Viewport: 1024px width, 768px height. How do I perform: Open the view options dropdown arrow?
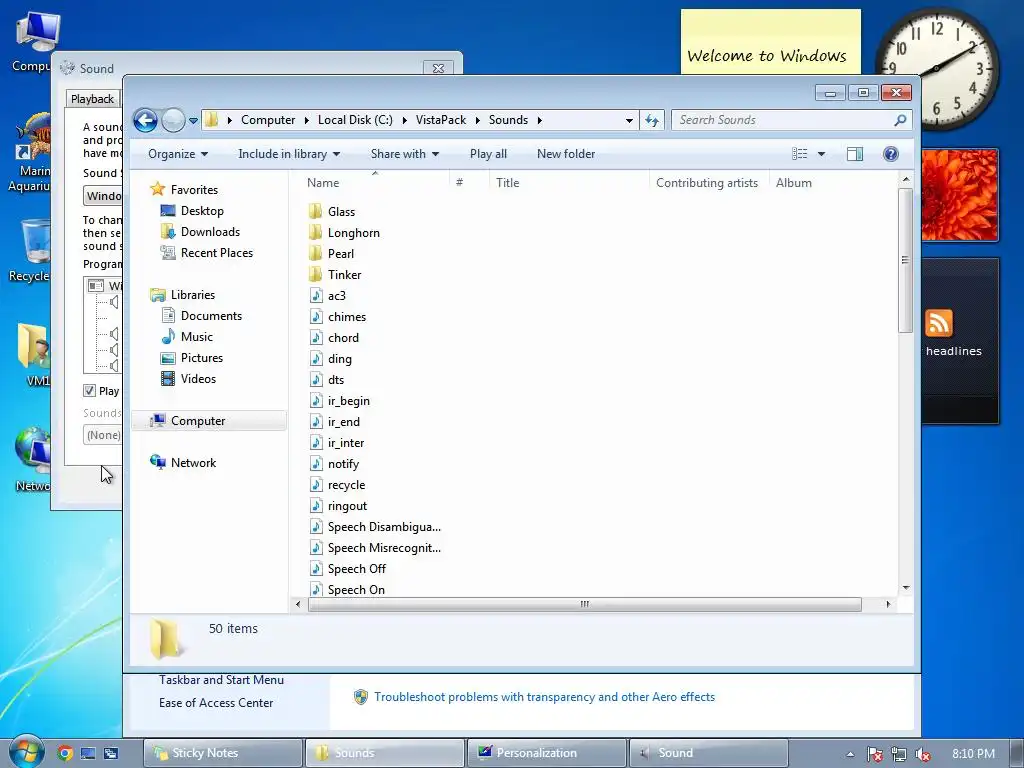[821, 154]
